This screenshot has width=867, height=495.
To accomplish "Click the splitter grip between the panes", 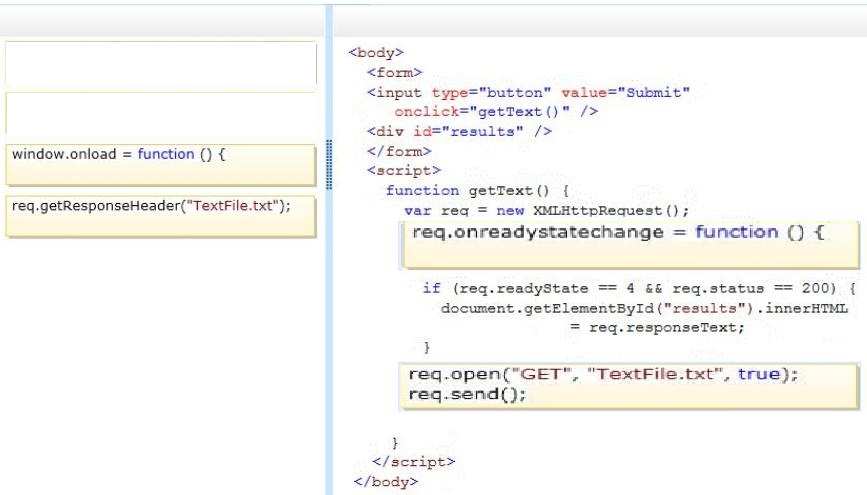I will point(329,164).
